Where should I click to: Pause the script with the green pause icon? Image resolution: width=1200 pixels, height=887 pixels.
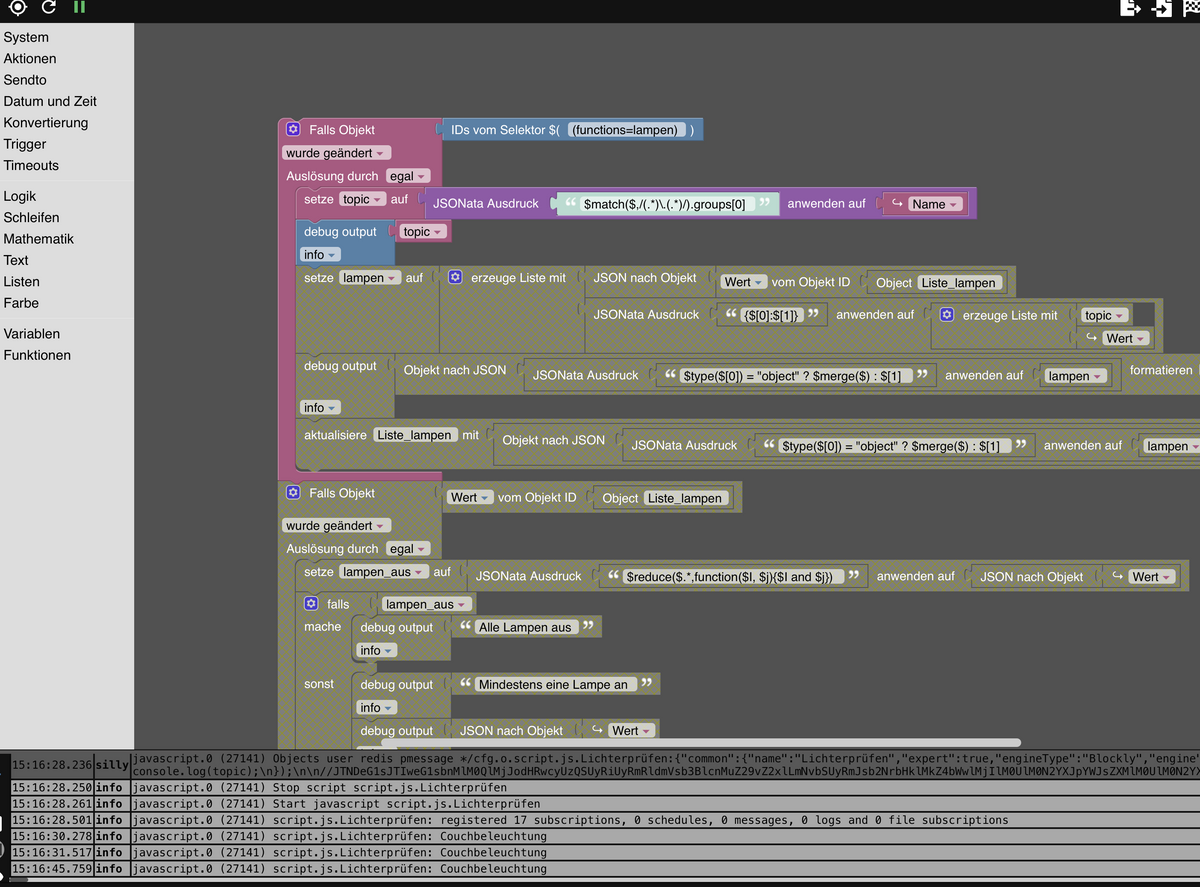point(79,8)
